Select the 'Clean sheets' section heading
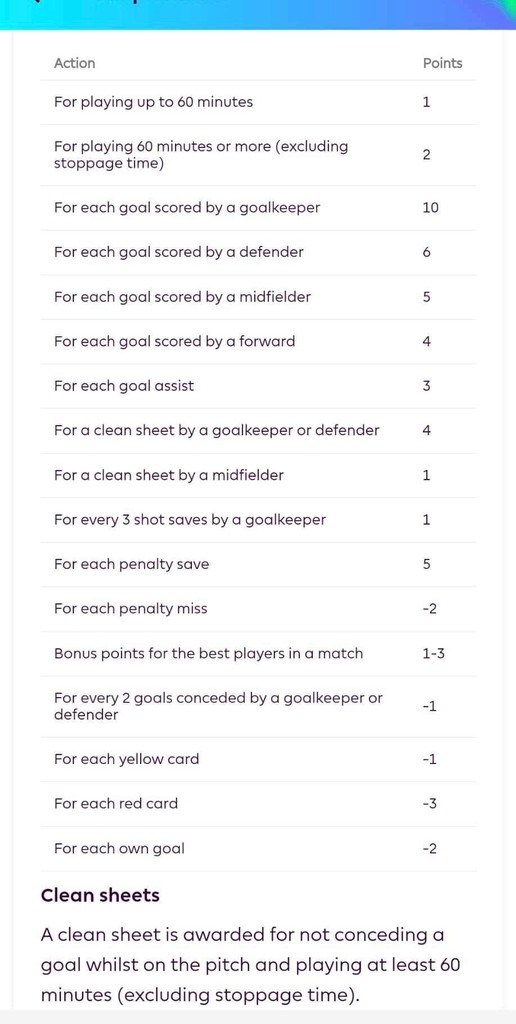 100,895
